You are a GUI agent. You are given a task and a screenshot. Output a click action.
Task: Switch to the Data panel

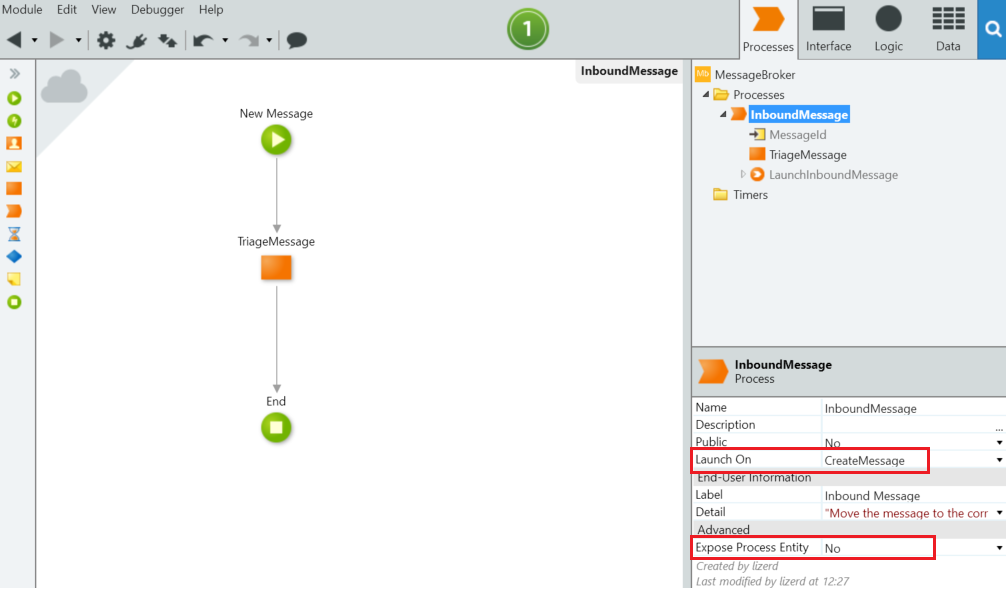point(947,28)
